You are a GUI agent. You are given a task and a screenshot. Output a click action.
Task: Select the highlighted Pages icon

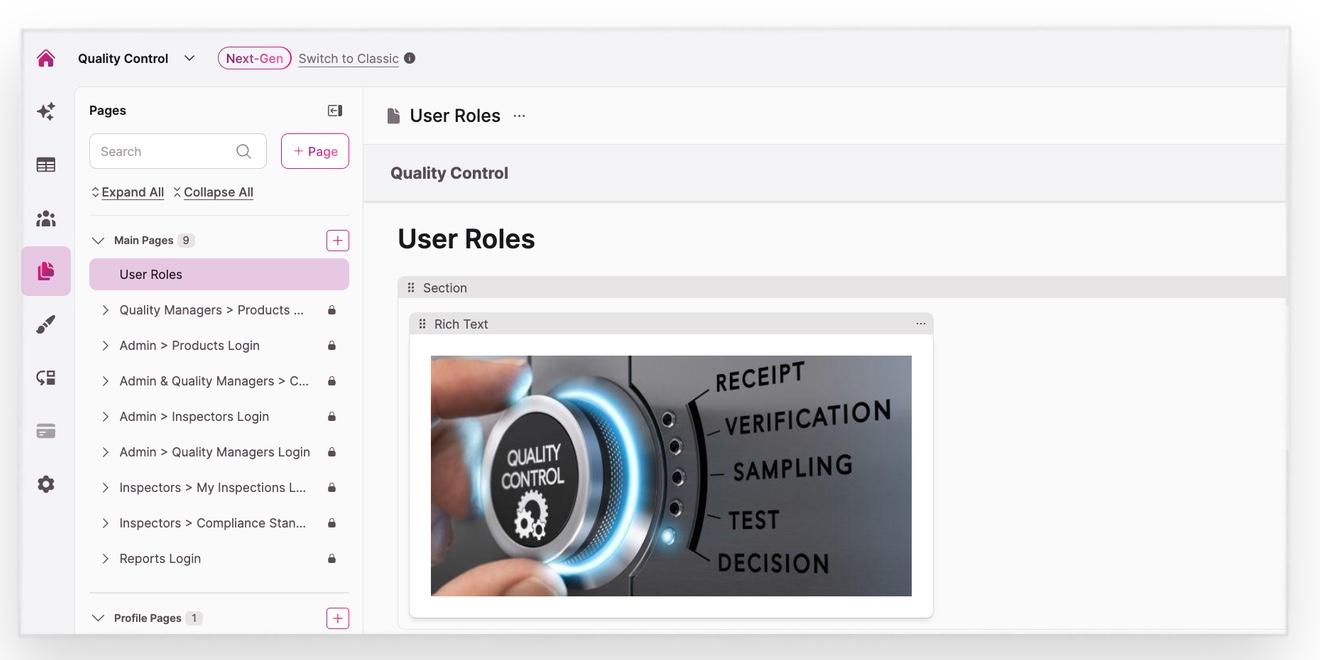[x=45, y=270]
